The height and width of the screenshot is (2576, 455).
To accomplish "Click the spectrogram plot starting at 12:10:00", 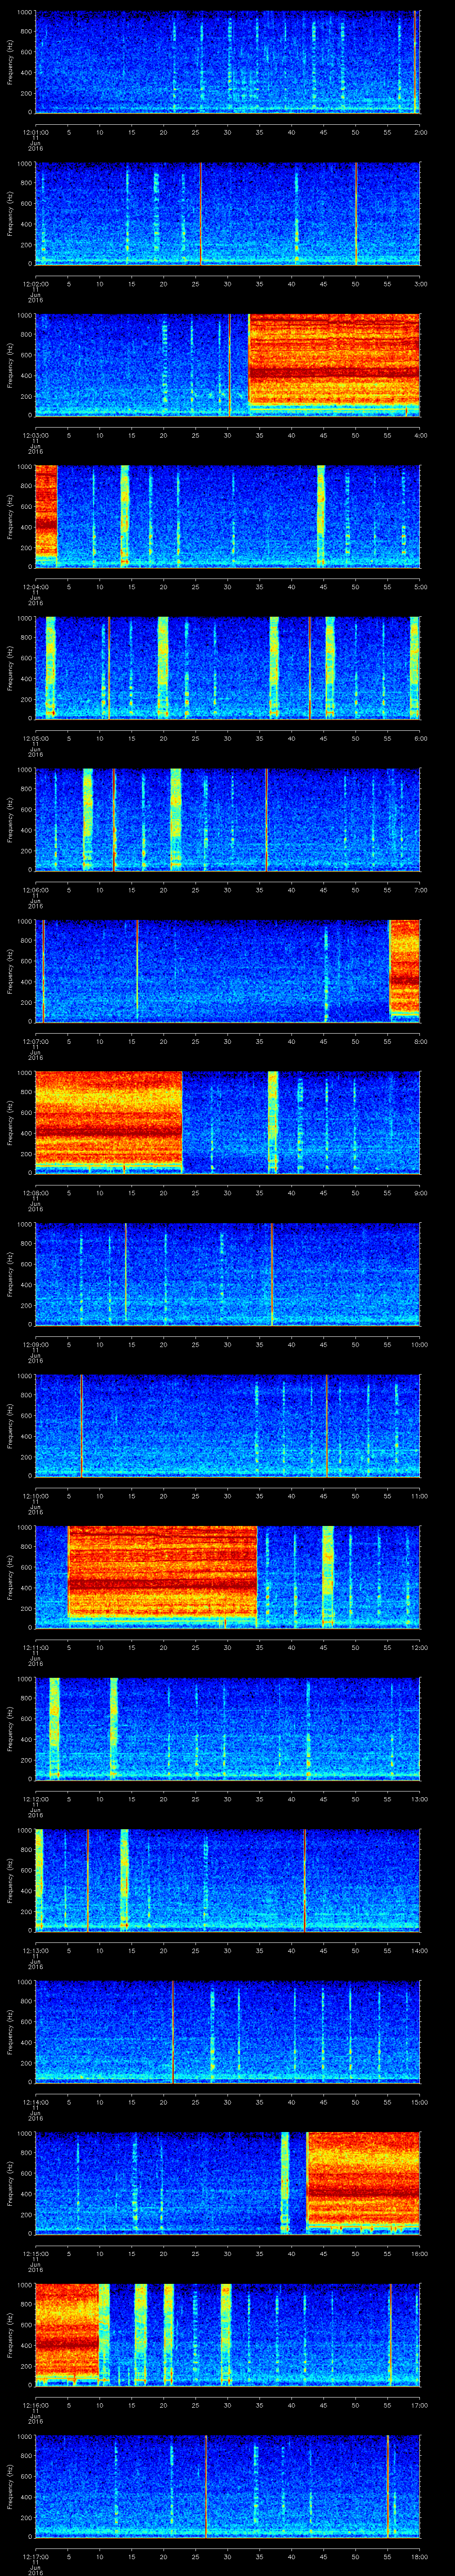I will pyautogui.click(x=227, y=1425).
